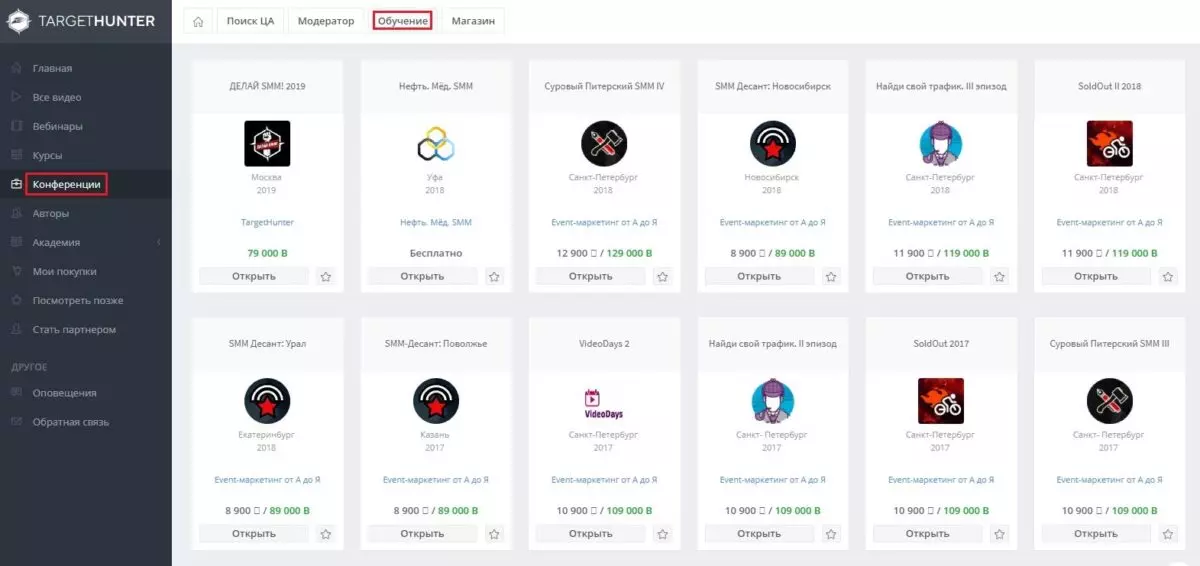Click the home icon in top navigation
1200x566 pixels.
[x=199, y=21]
